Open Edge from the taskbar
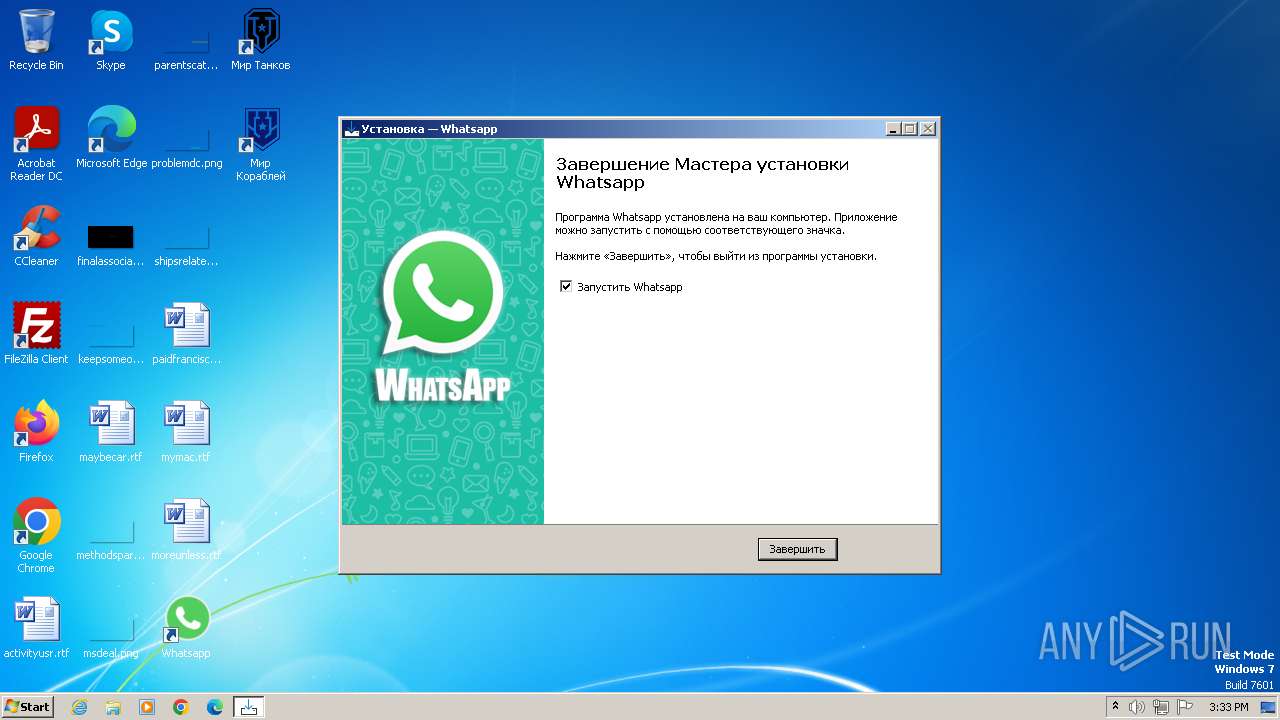Image resolution: width=1280 pixels, height=720 pixels. (x=215, y=707)
